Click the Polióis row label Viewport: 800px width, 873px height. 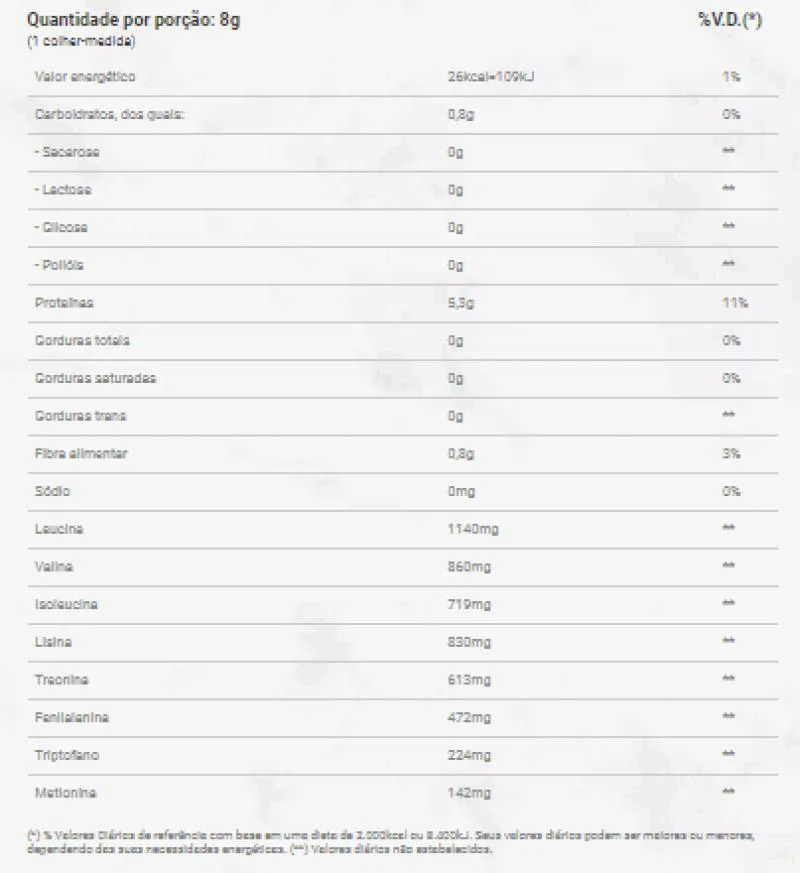(x=59, y=265)
